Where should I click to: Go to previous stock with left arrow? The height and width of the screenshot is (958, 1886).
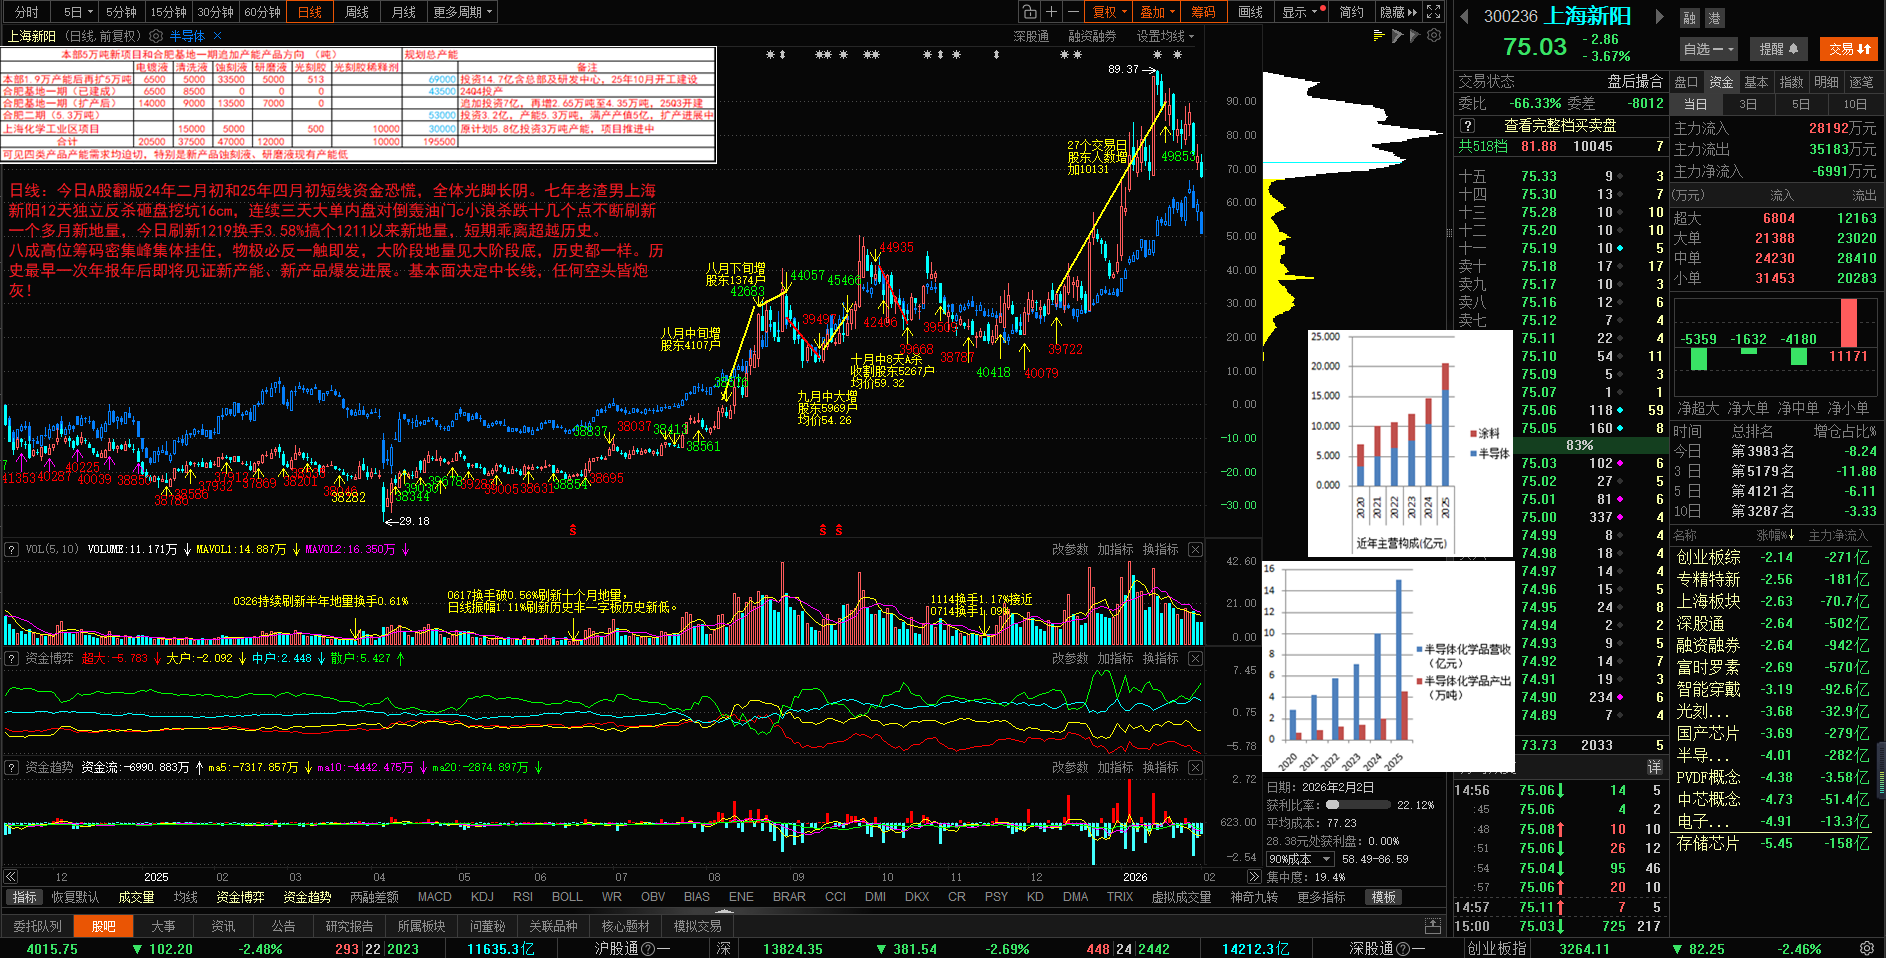coord(1465,16)
